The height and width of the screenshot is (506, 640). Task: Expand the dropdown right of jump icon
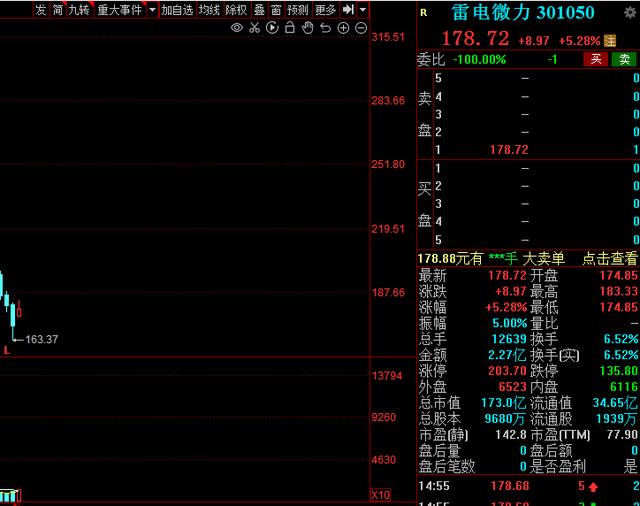click(362, 9)
